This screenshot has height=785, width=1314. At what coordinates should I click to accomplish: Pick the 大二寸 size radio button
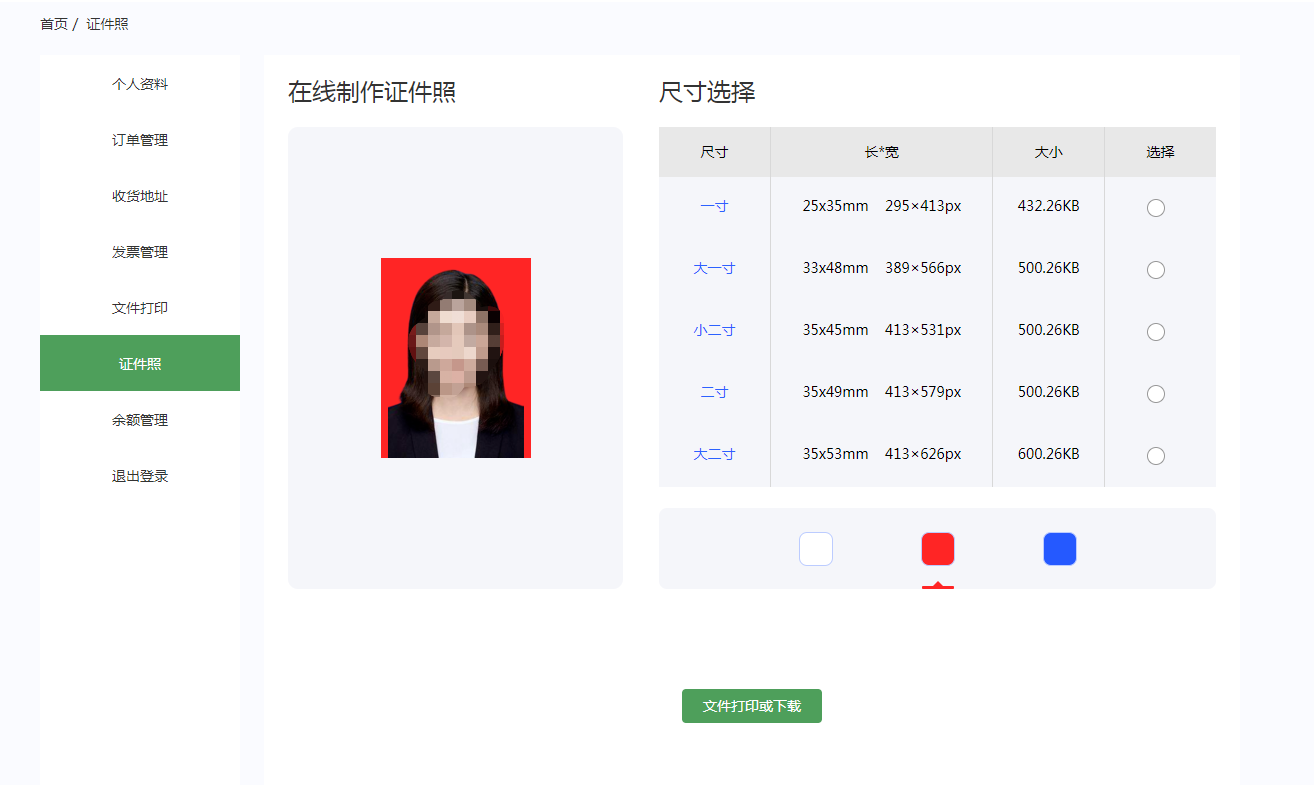pyautogui.click(x=1156, y=456)
